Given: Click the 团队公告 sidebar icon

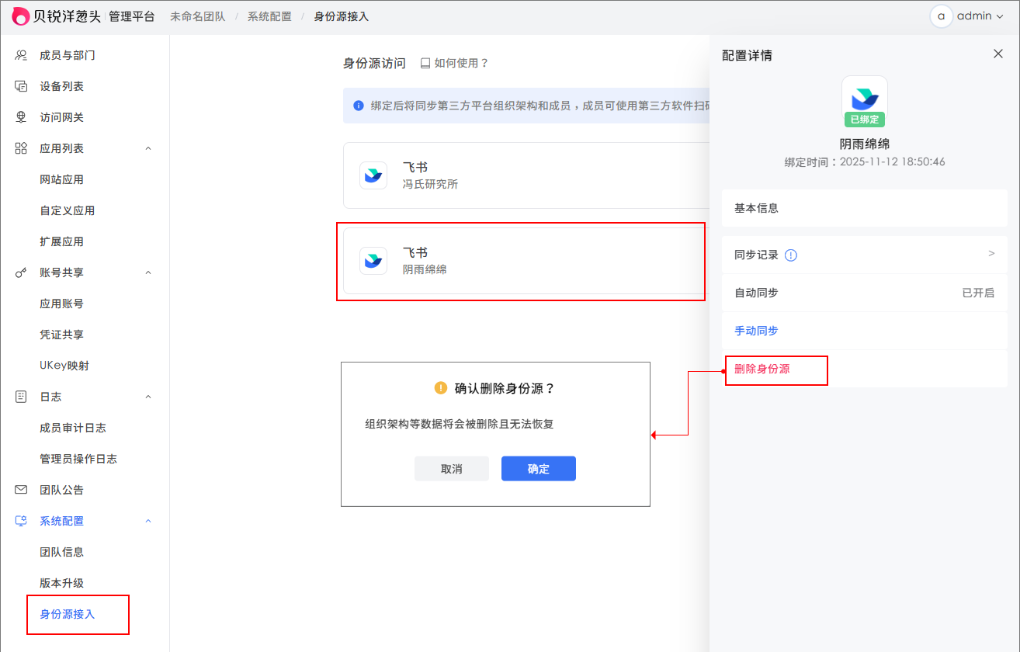Looking at the screenshot, I should [x=21, y=489].
